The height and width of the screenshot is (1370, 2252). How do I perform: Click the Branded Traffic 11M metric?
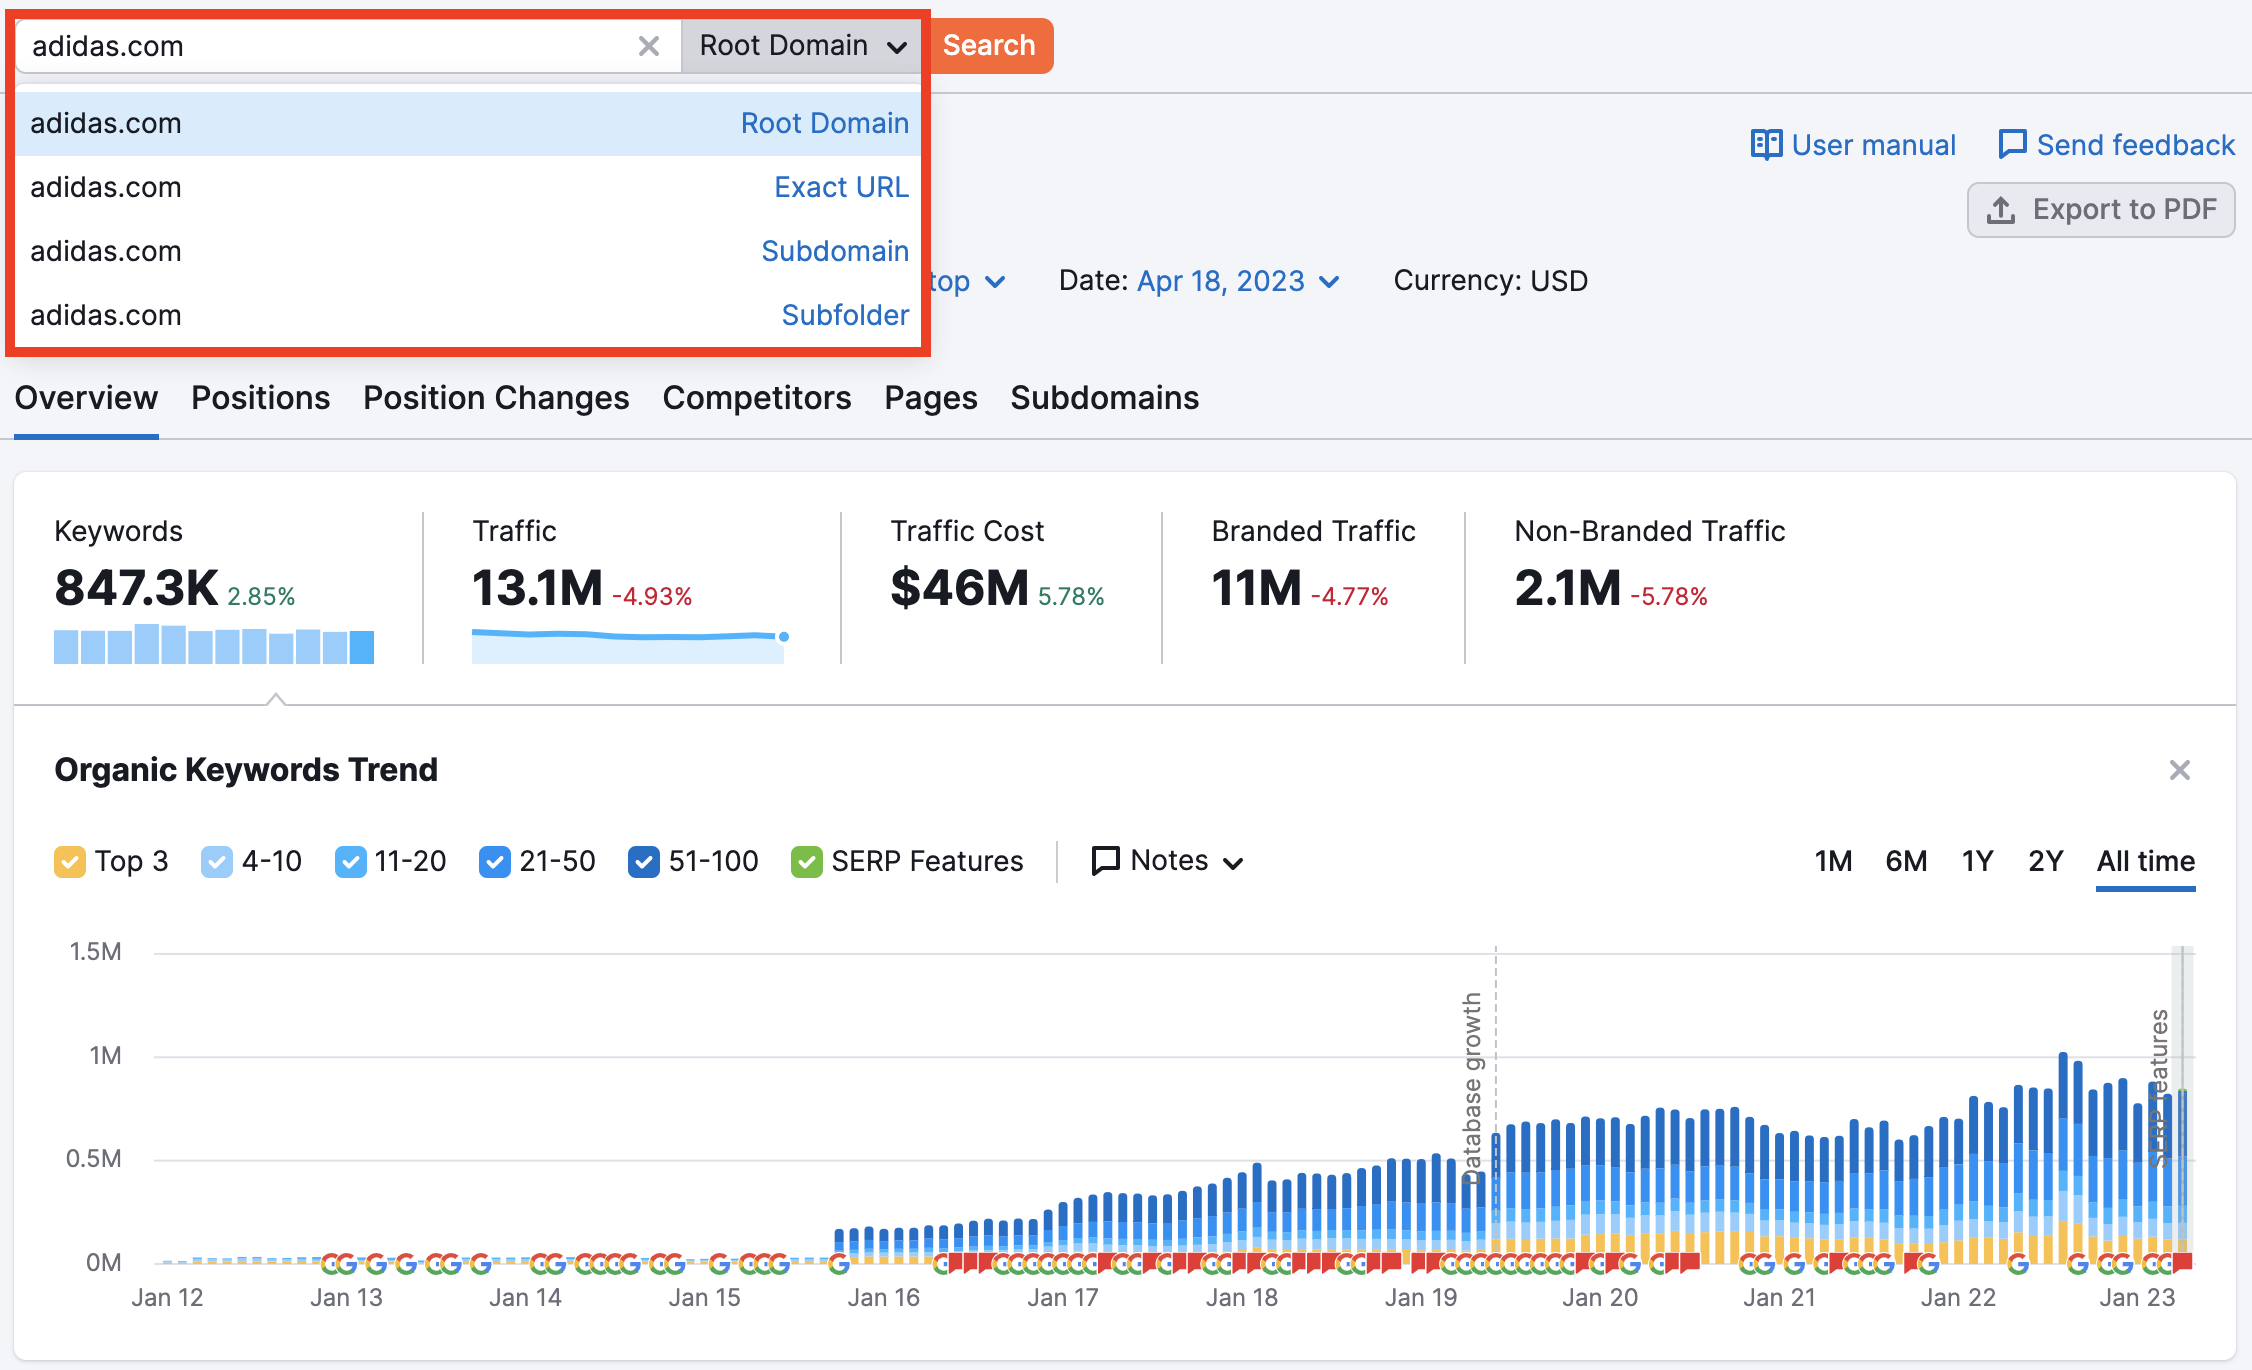coord(1257,587)
